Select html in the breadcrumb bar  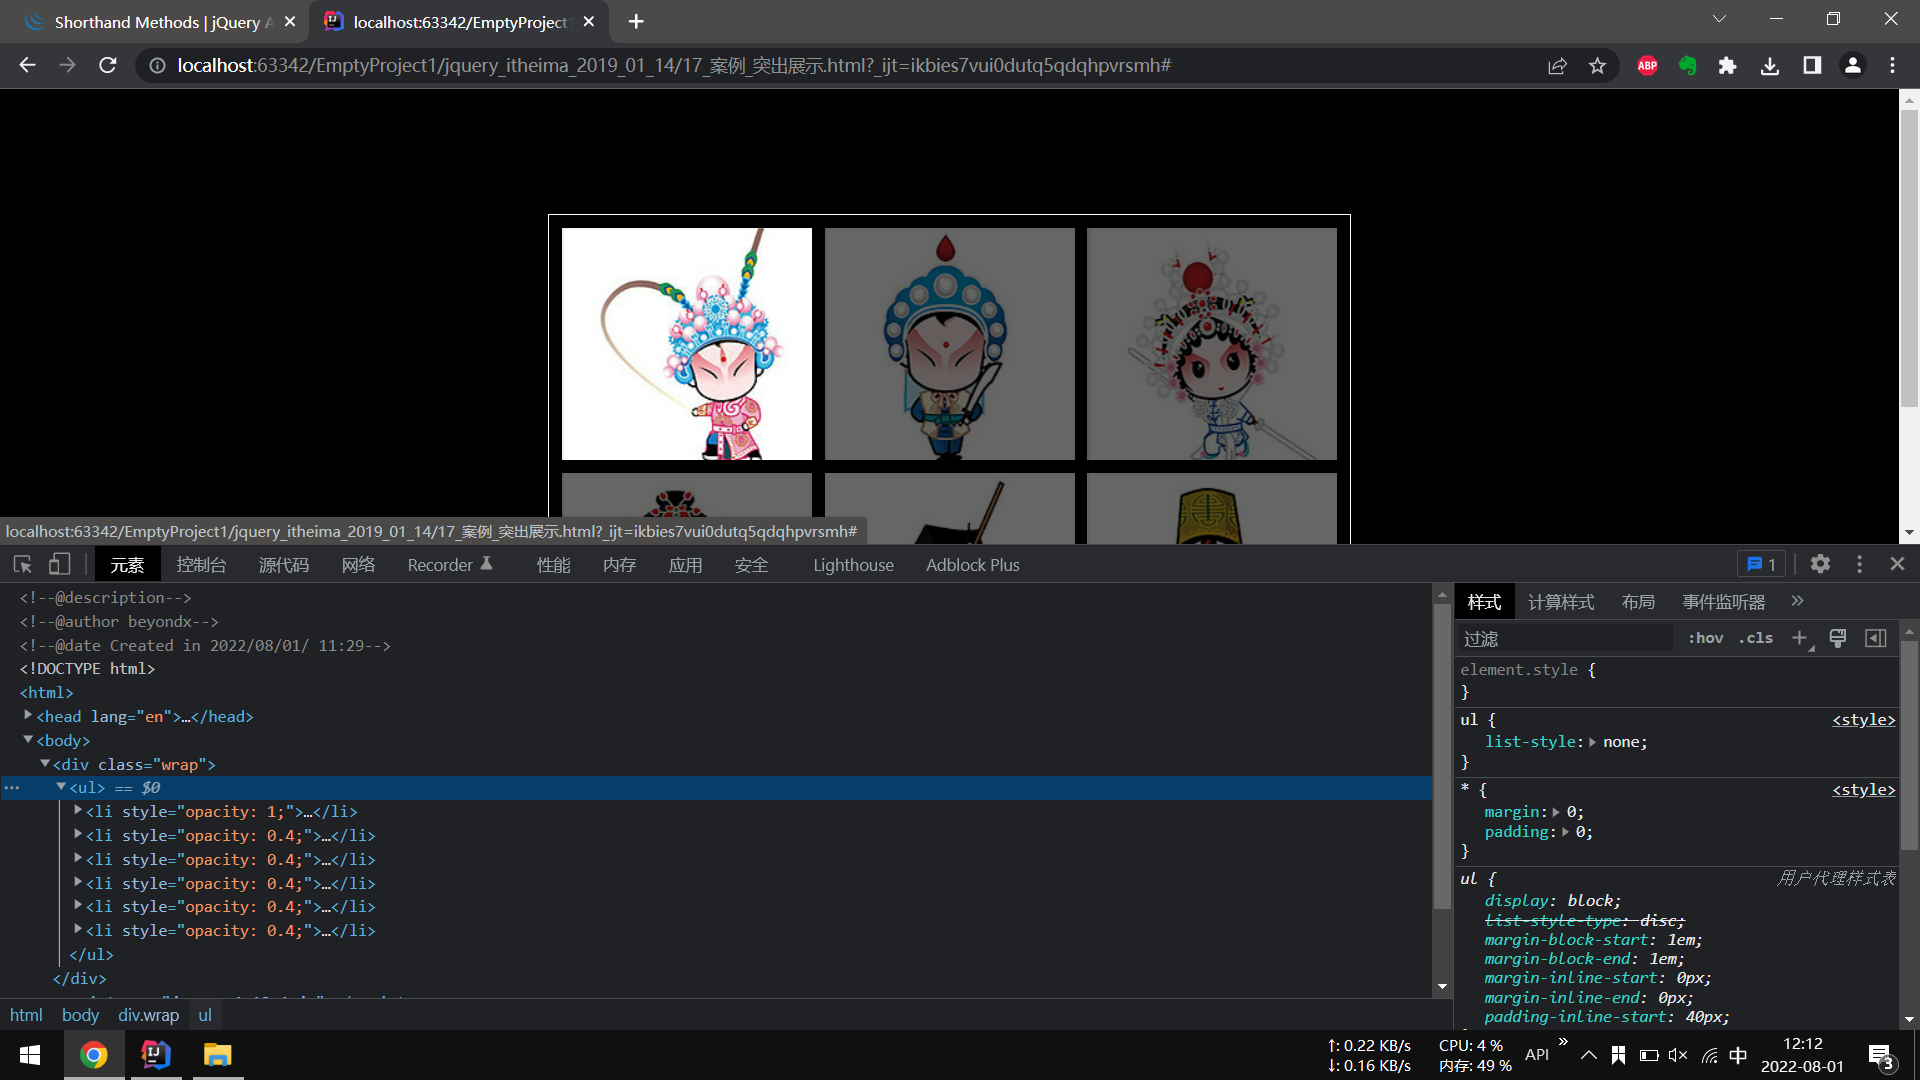pyautogui.click(x=26, y=1015)
